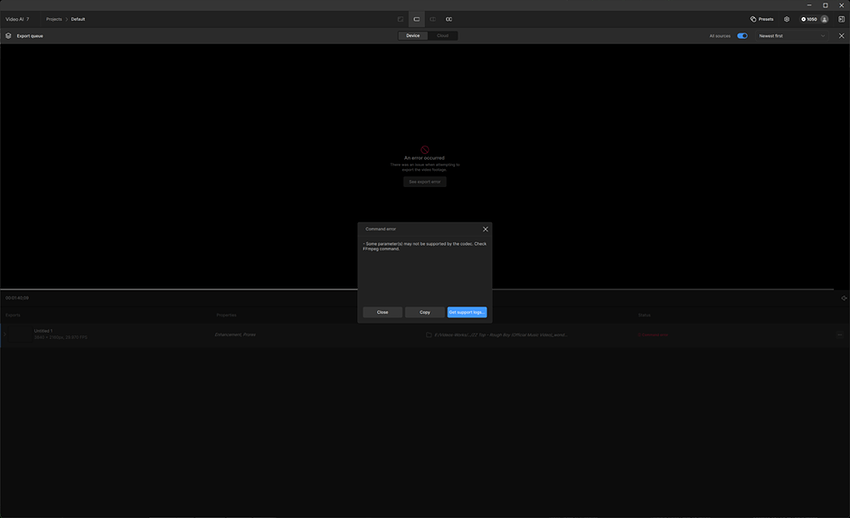Image resolution: width=850 pixels, height=518 pixels.
Task: Switch to the Device tab
Action: click(x=413, y=36)
